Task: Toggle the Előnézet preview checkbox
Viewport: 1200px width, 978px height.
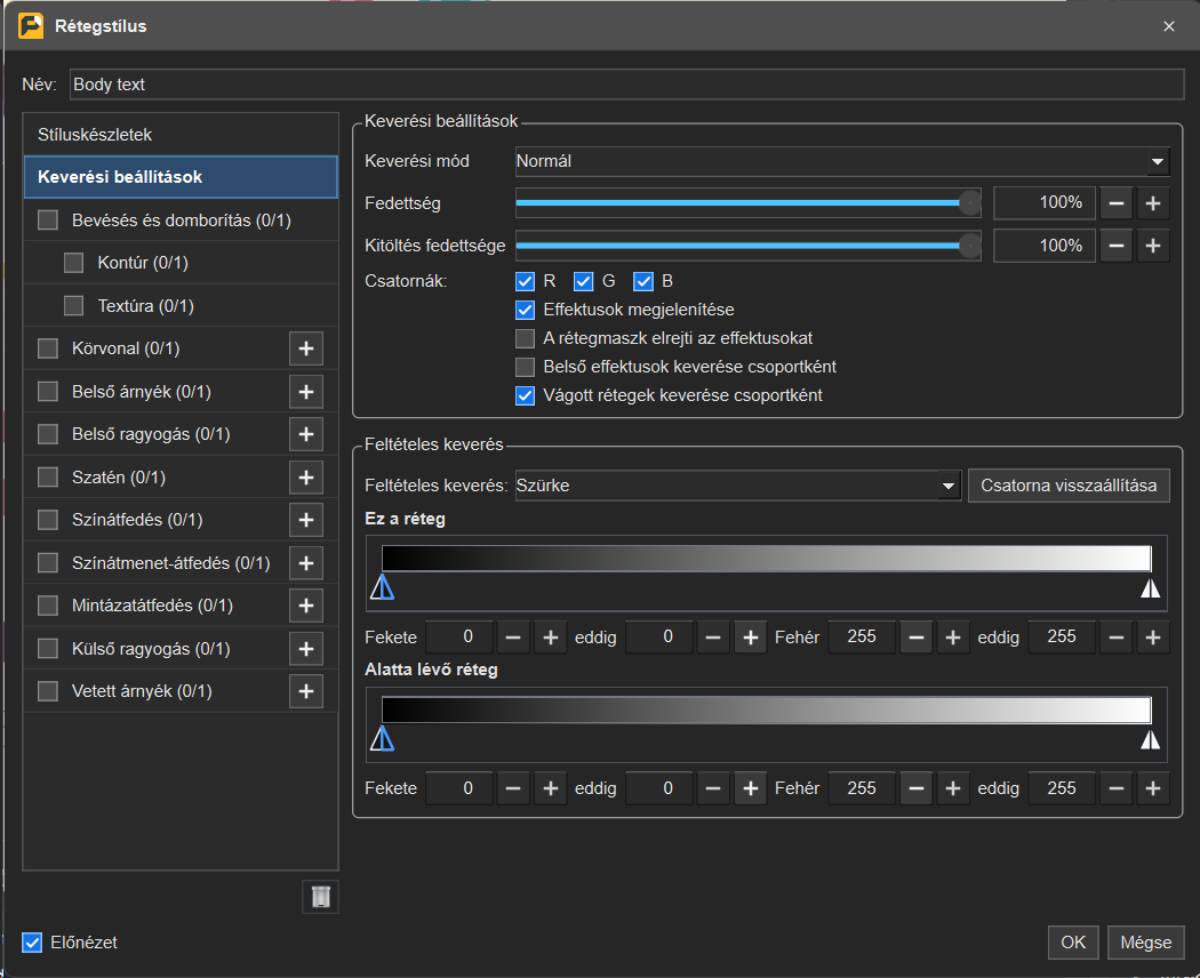Action: (x=32, y=942)
